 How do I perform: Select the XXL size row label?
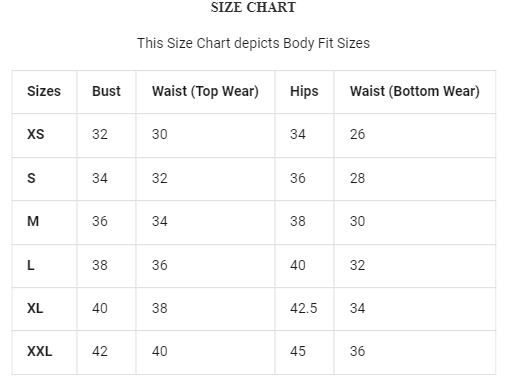[x=40, y=351]
